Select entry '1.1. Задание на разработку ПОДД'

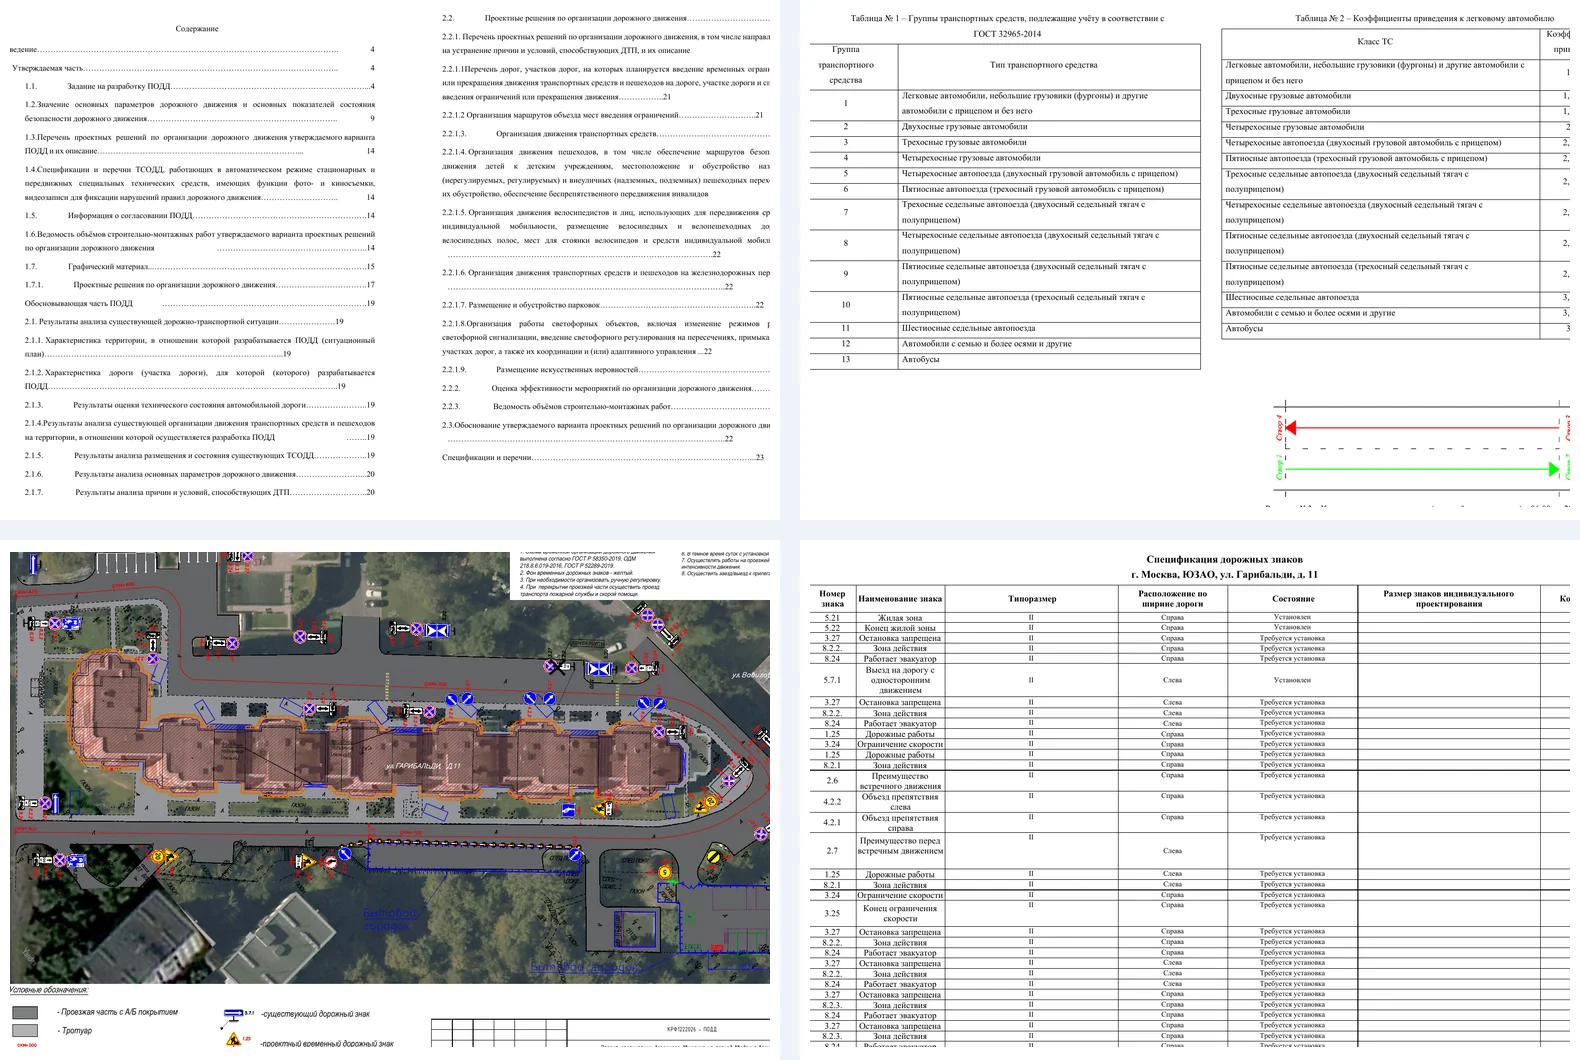[x=200, y=86]
